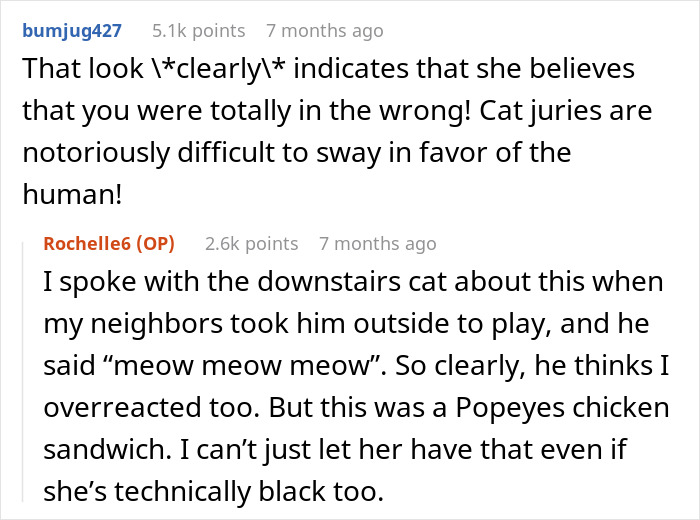Click the 2.6k points score
Screen dimensions: 700x520
(251, 243)
